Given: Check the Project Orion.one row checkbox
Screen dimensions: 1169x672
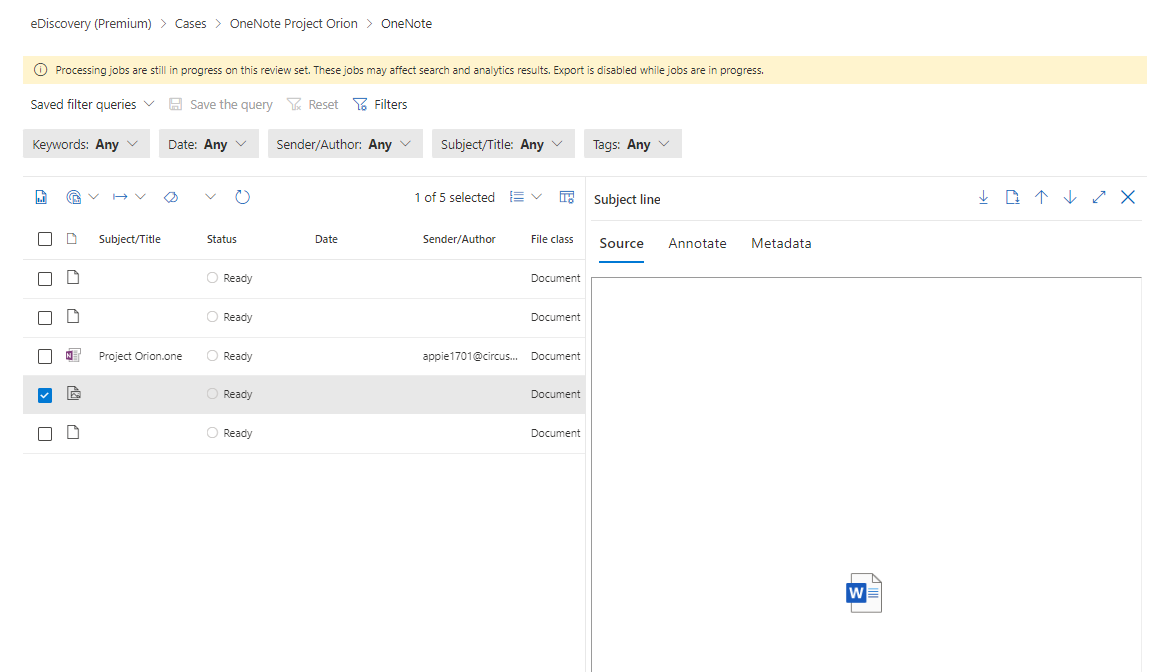Looking at the screenshot, I should point(45,356).
